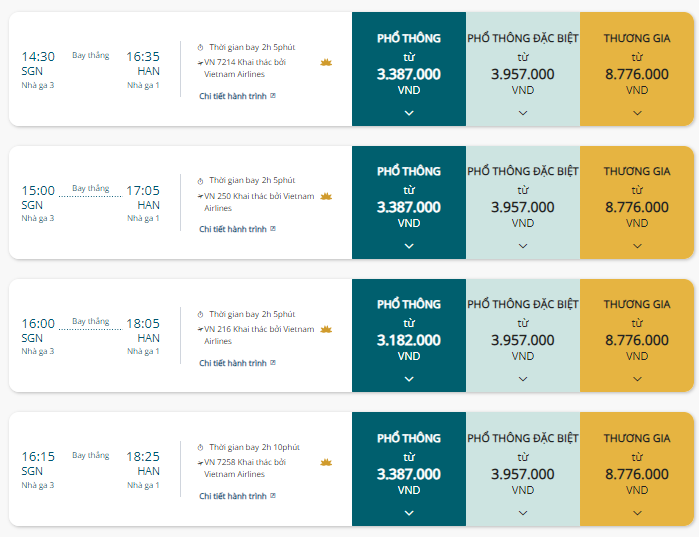Click the golden lotus icon for flight VN 7258
The width and height of the screenshot is (699, 537).
point(326,462)
